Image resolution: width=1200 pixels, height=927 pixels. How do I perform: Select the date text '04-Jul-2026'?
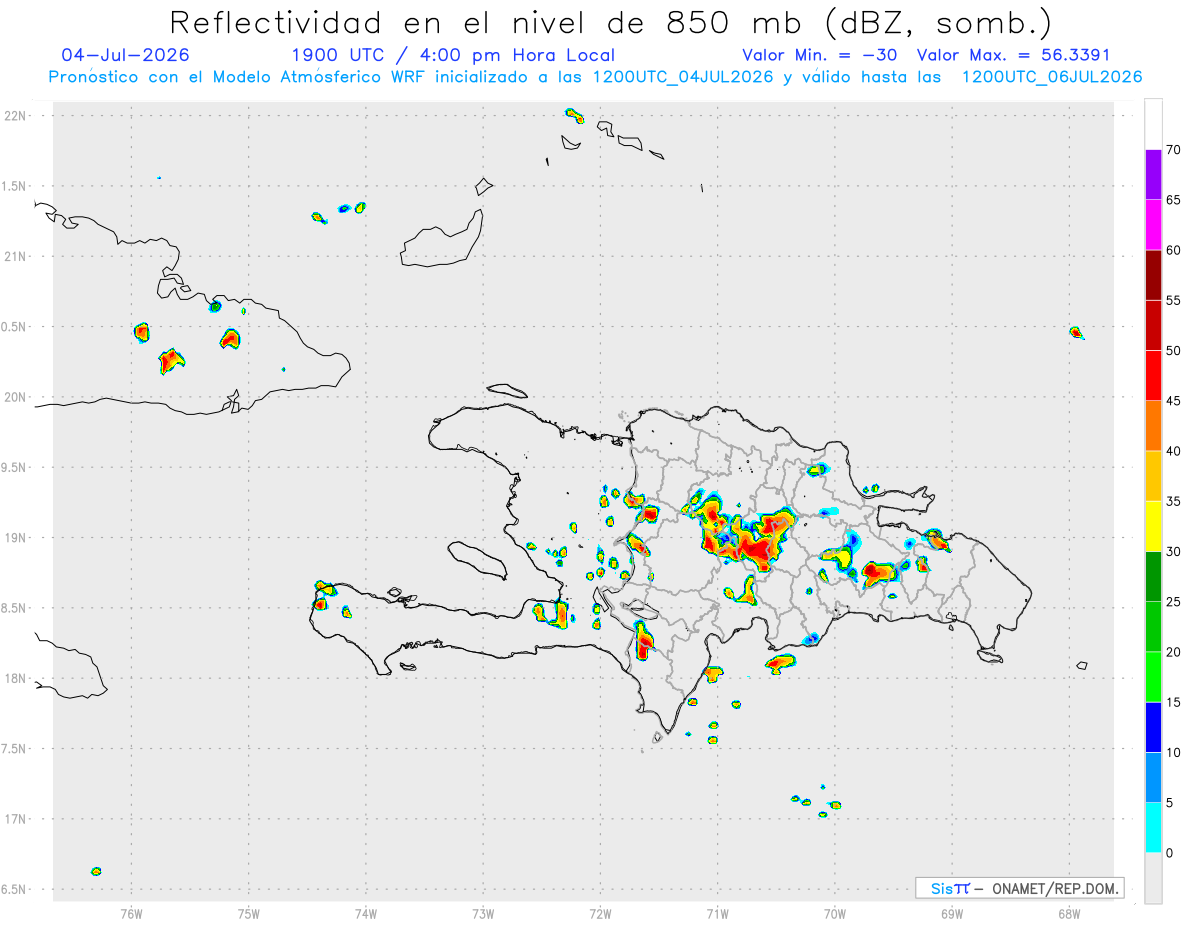pos(125,55)
